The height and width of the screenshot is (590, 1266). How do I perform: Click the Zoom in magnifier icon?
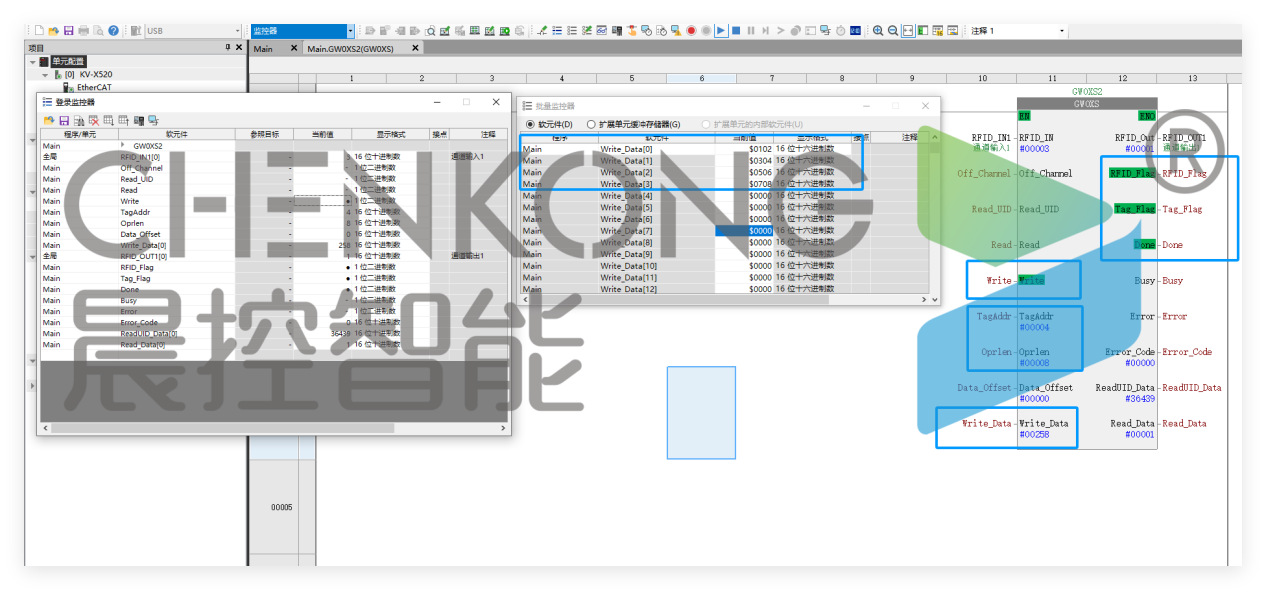tap(878, 31)
